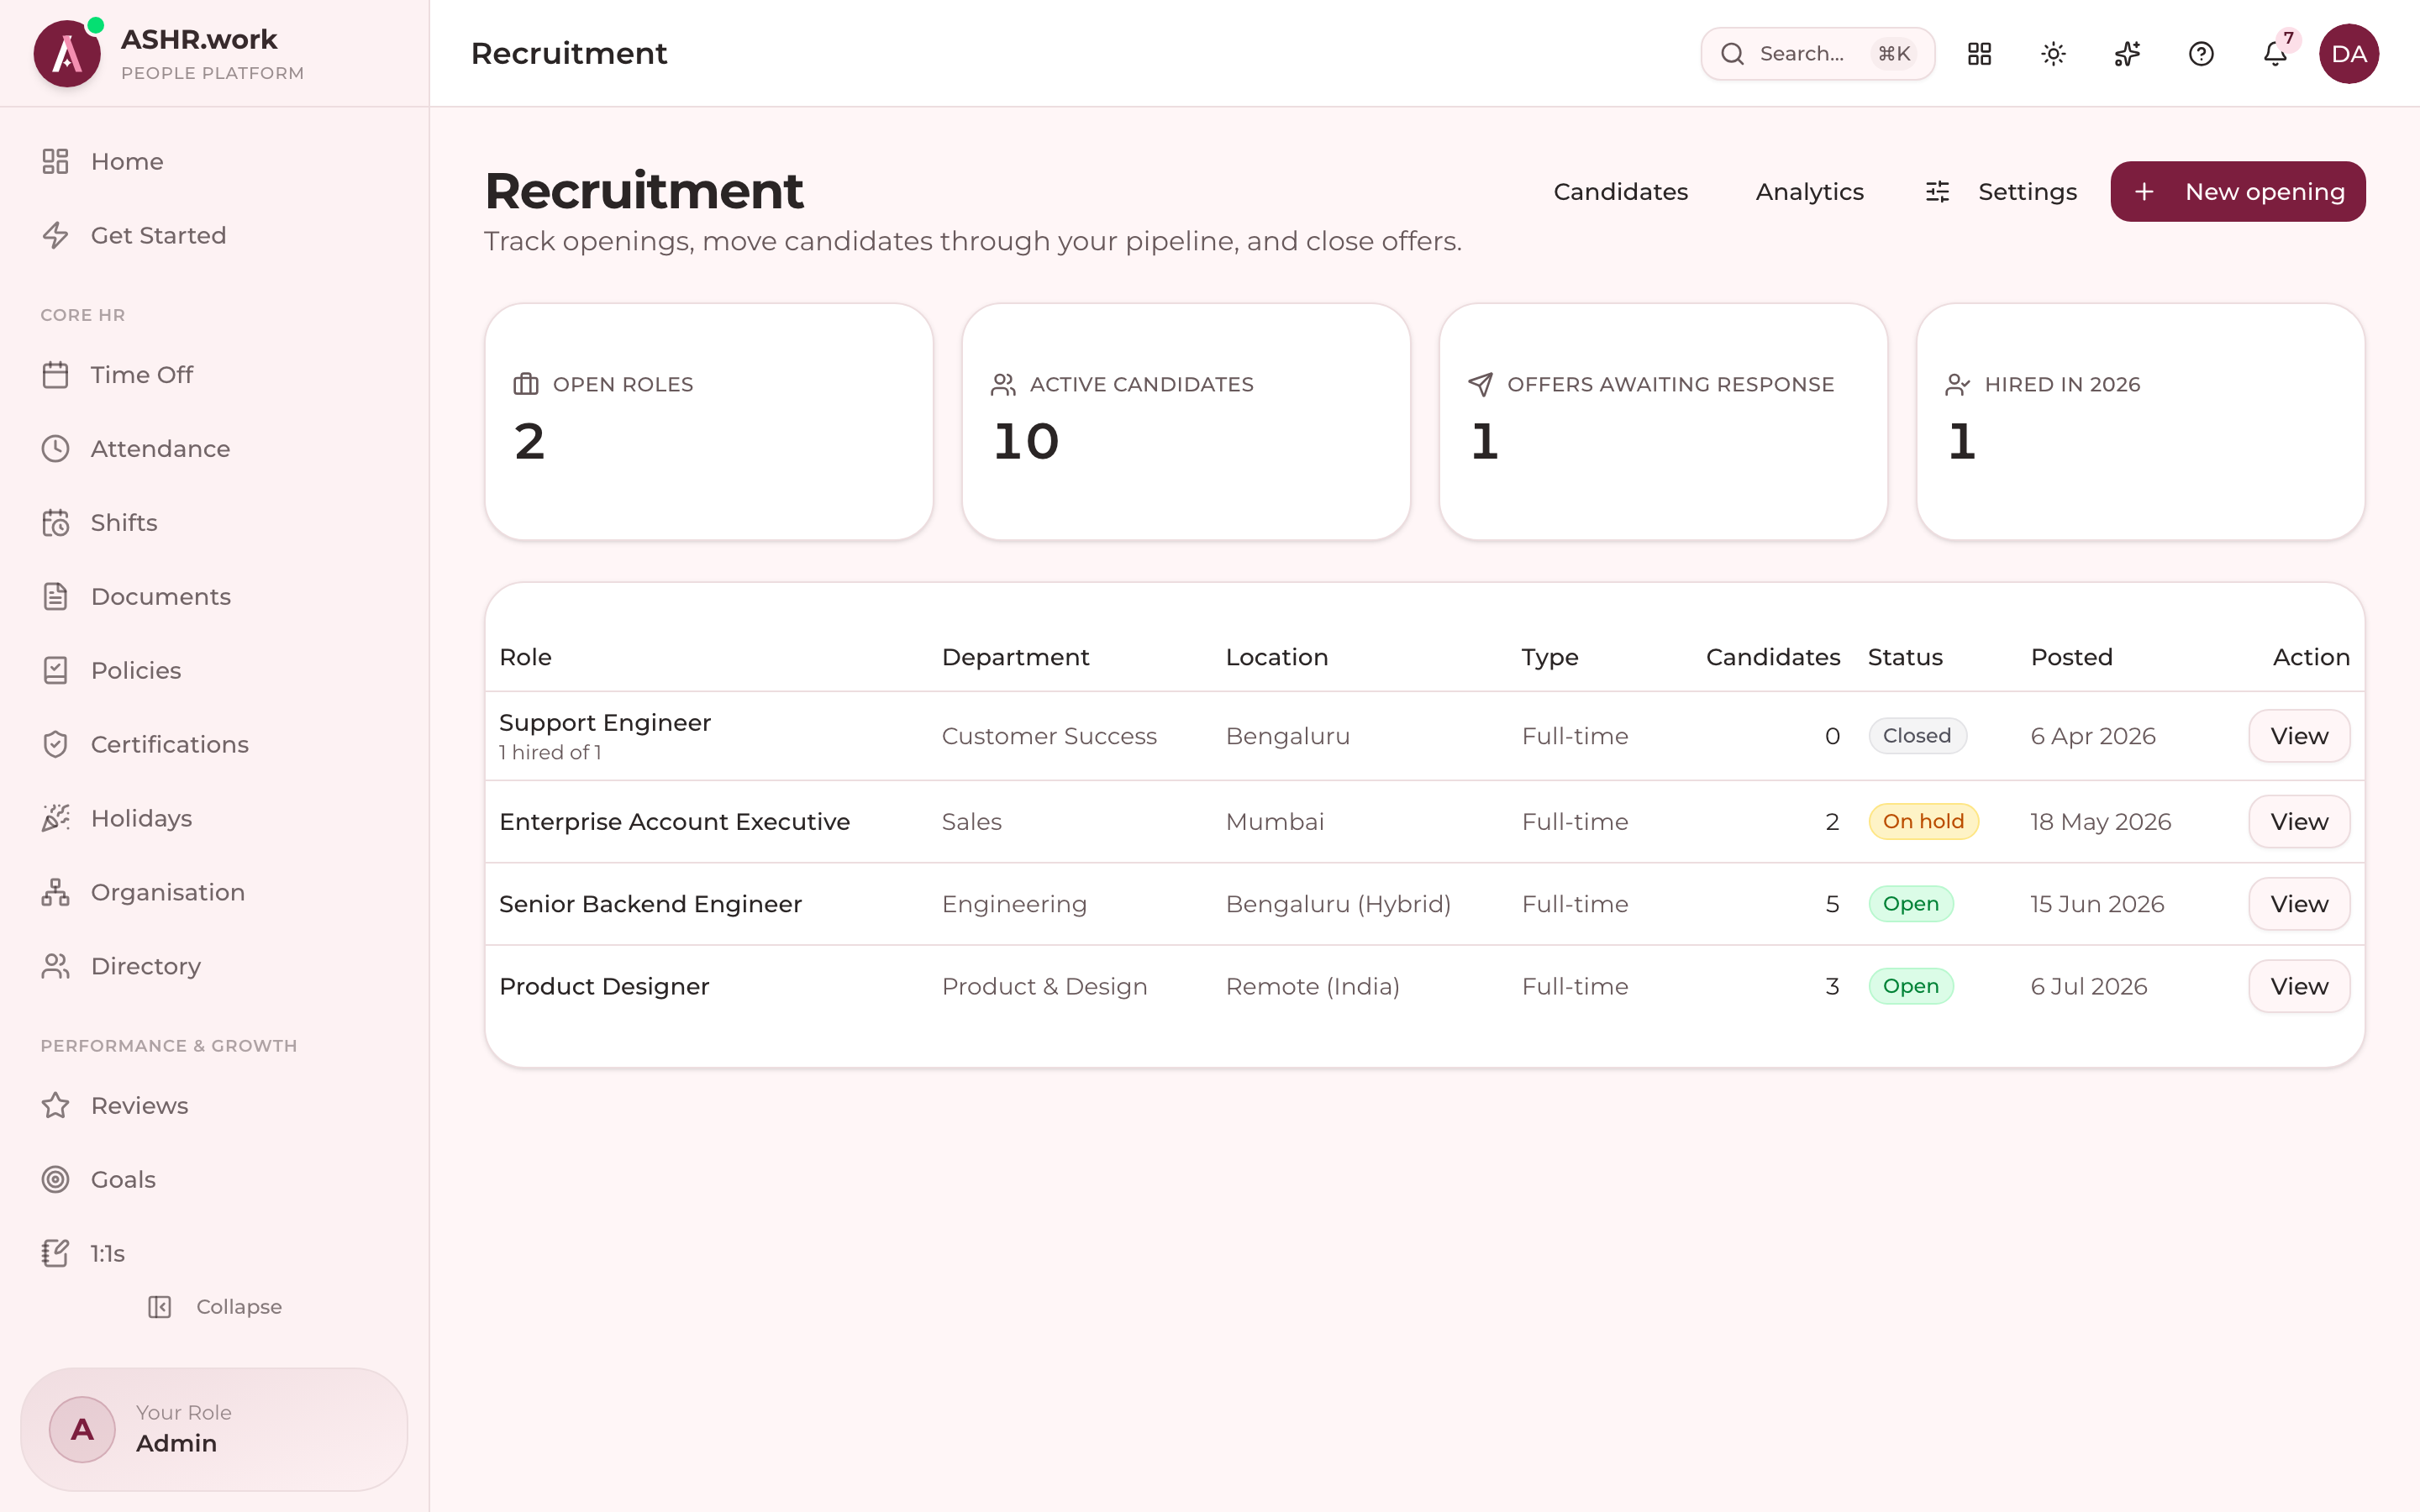Click the ASHR.work logo icon
Image resolution: width=2420 pixels, height=1512 pixels.
point(67,54)
